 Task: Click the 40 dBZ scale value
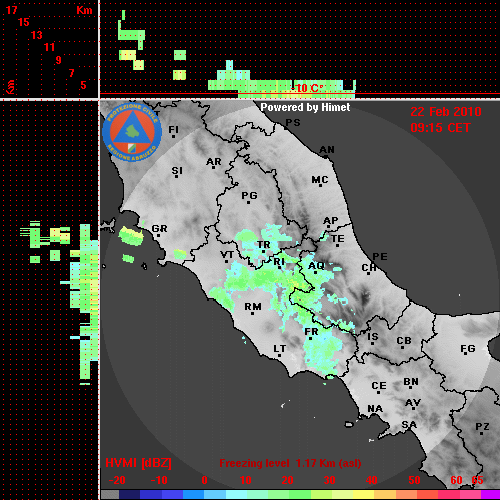[x=371, y=480]
